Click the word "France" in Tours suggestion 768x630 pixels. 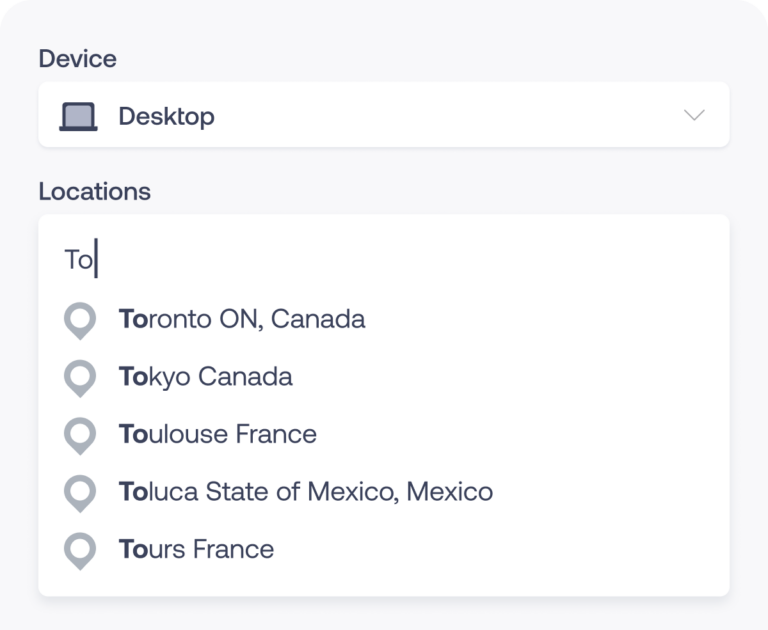[x=240, y=549]
